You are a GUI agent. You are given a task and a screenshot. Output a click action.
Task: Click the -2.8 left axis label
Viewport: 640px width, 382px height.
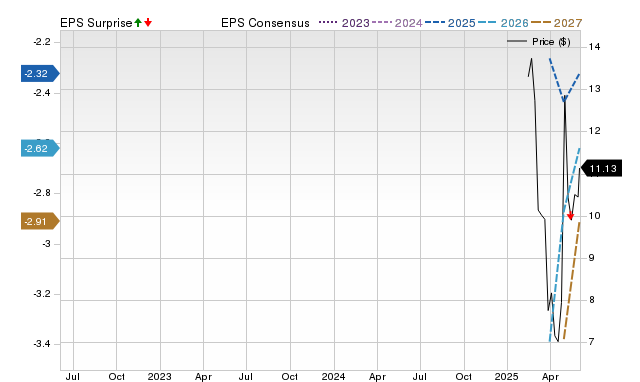coord(42,193)
